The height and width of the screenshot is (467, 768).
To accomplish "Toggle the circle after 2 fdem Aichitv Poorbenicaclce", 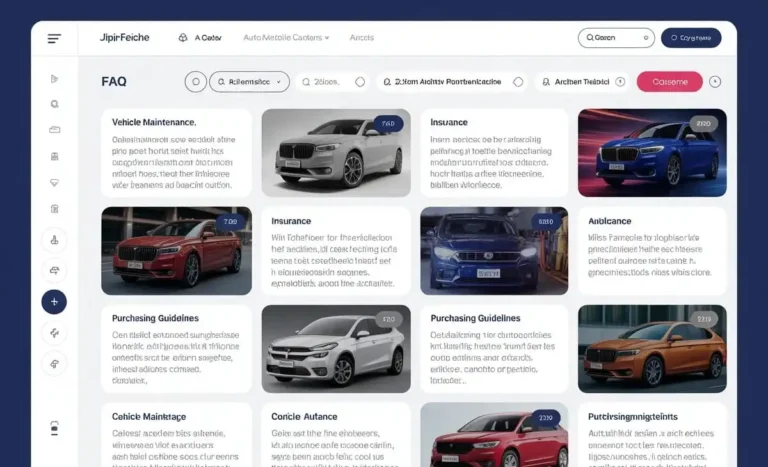I will pyautogui.click(x=518, y=82).
